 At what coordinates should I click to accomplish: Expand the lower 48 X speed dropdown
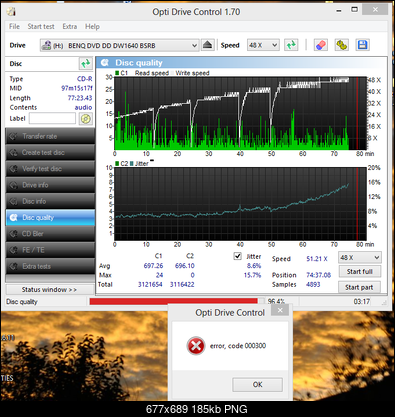pos(360,258)
